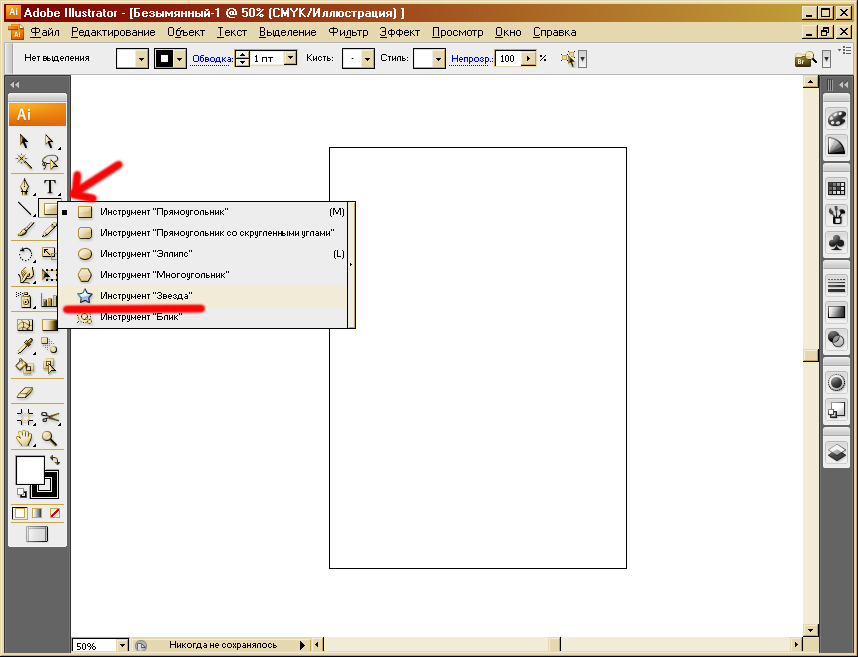This screenshot has width=858, height=657.
Task: Pick the Type (T) tool
Action: (49, 187)
